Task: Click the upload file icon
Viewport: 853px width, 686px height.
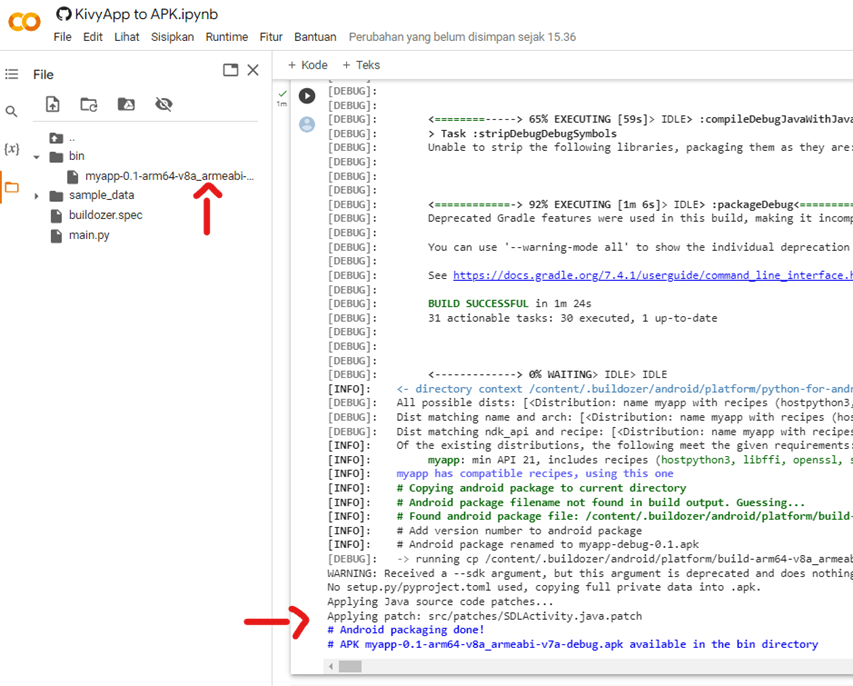Action: [x=53, y=104]
